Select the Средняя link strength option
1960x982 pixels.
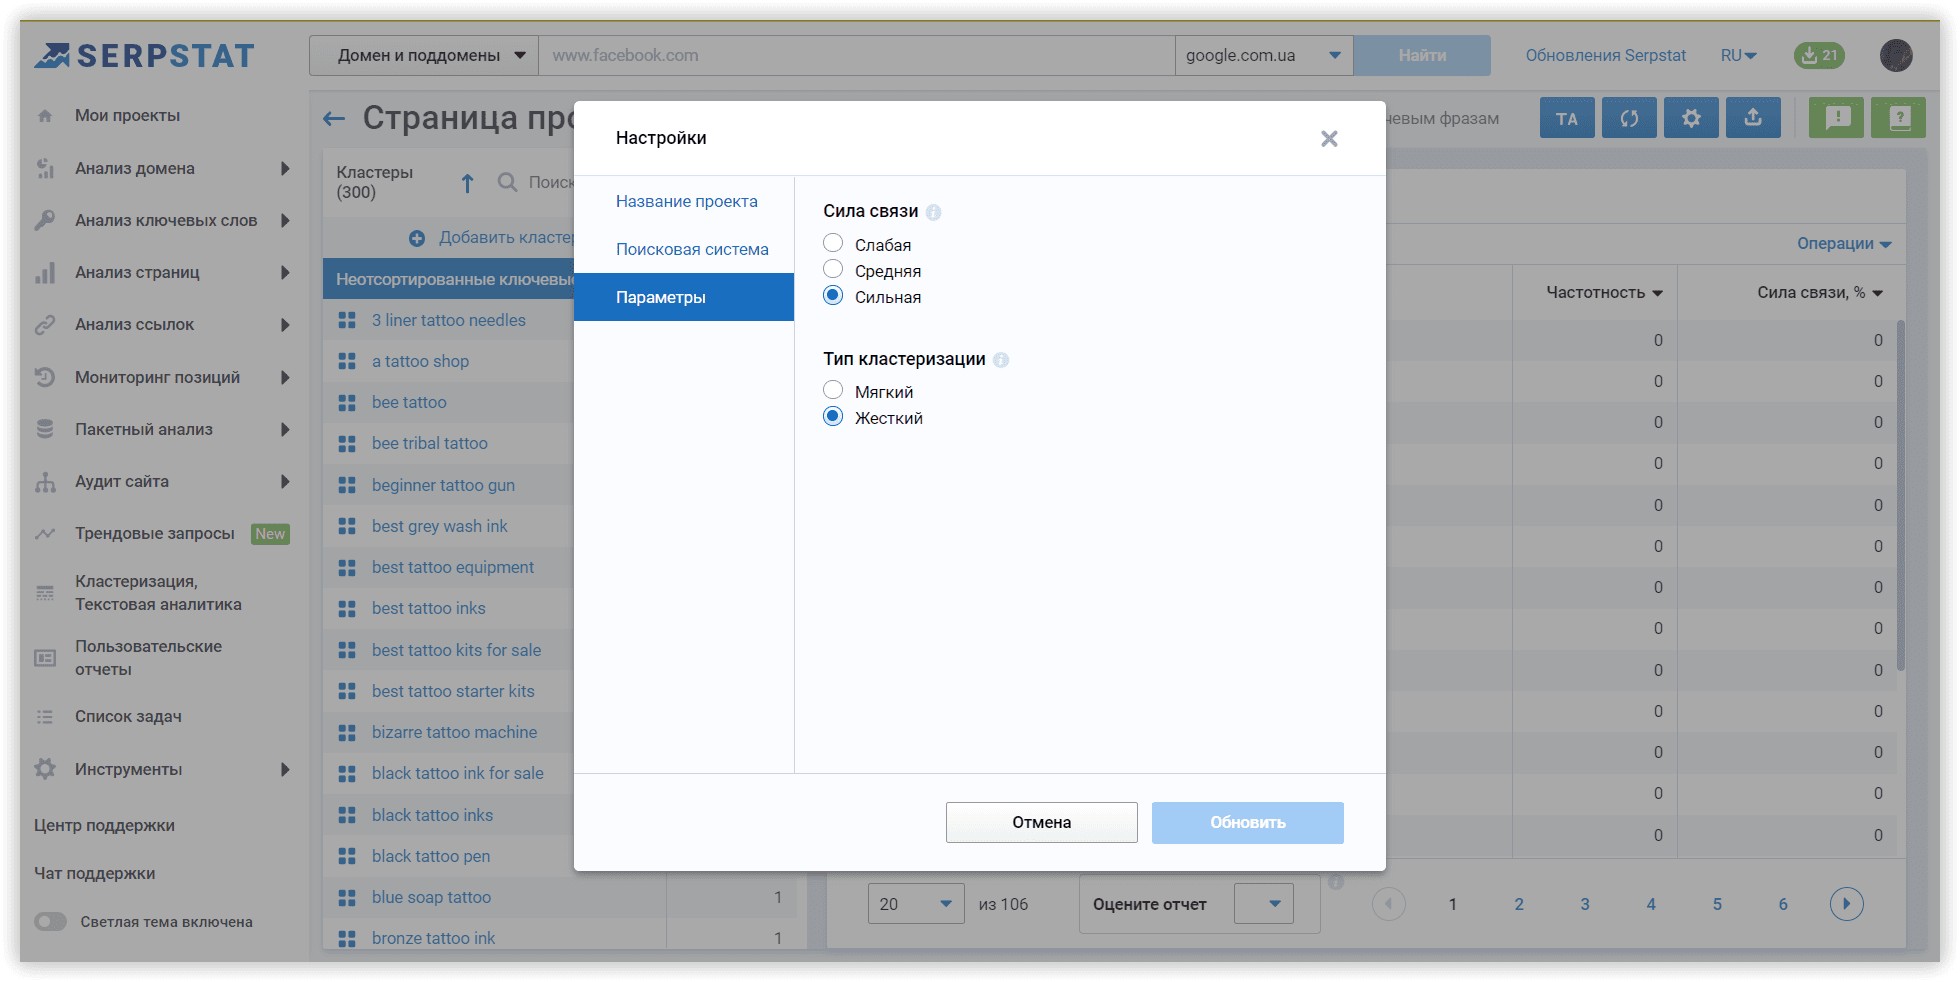(x=833, y=269)
